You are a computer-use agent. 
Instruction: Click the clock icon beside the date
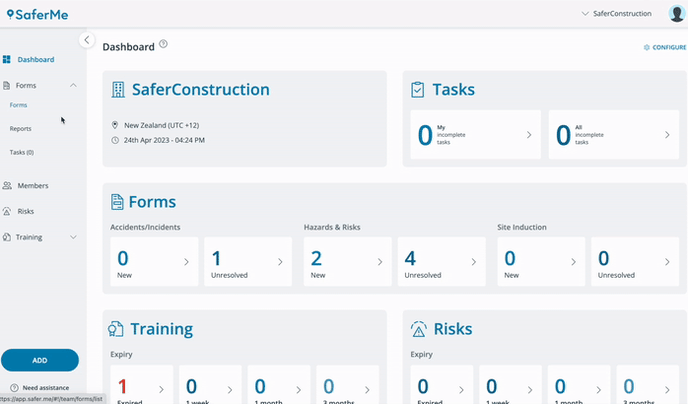click(x=115, y=140)
